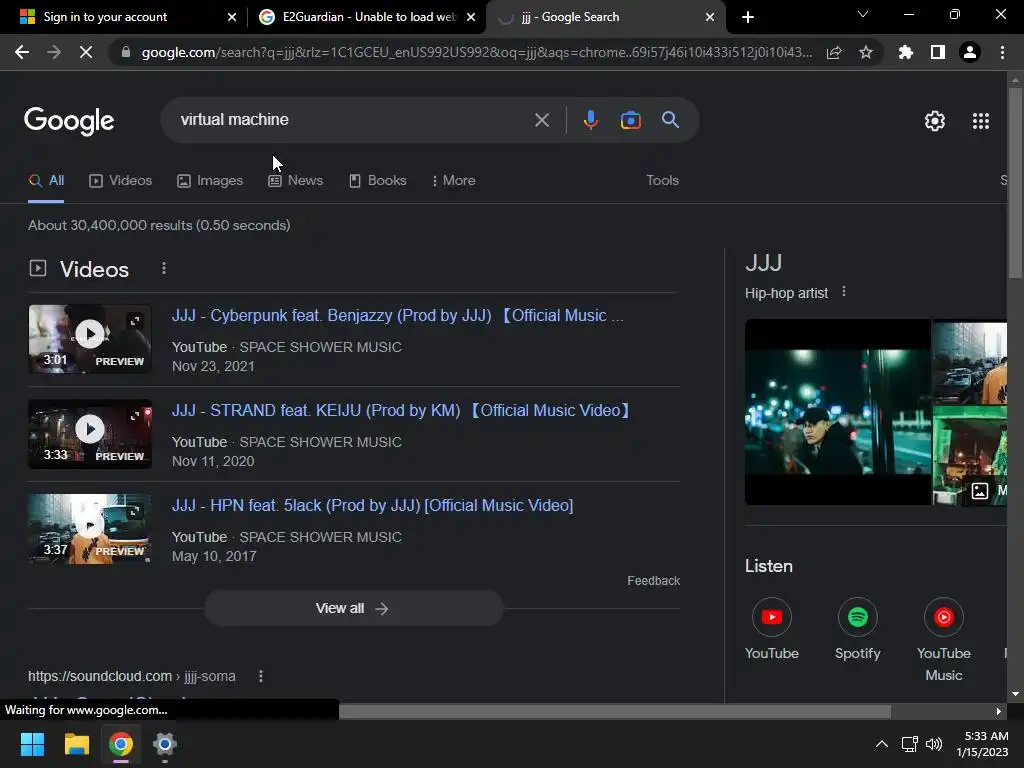Viewport: 1024px width, 768px height.
Task: Open Google quick settings gear
Action: 935,121
